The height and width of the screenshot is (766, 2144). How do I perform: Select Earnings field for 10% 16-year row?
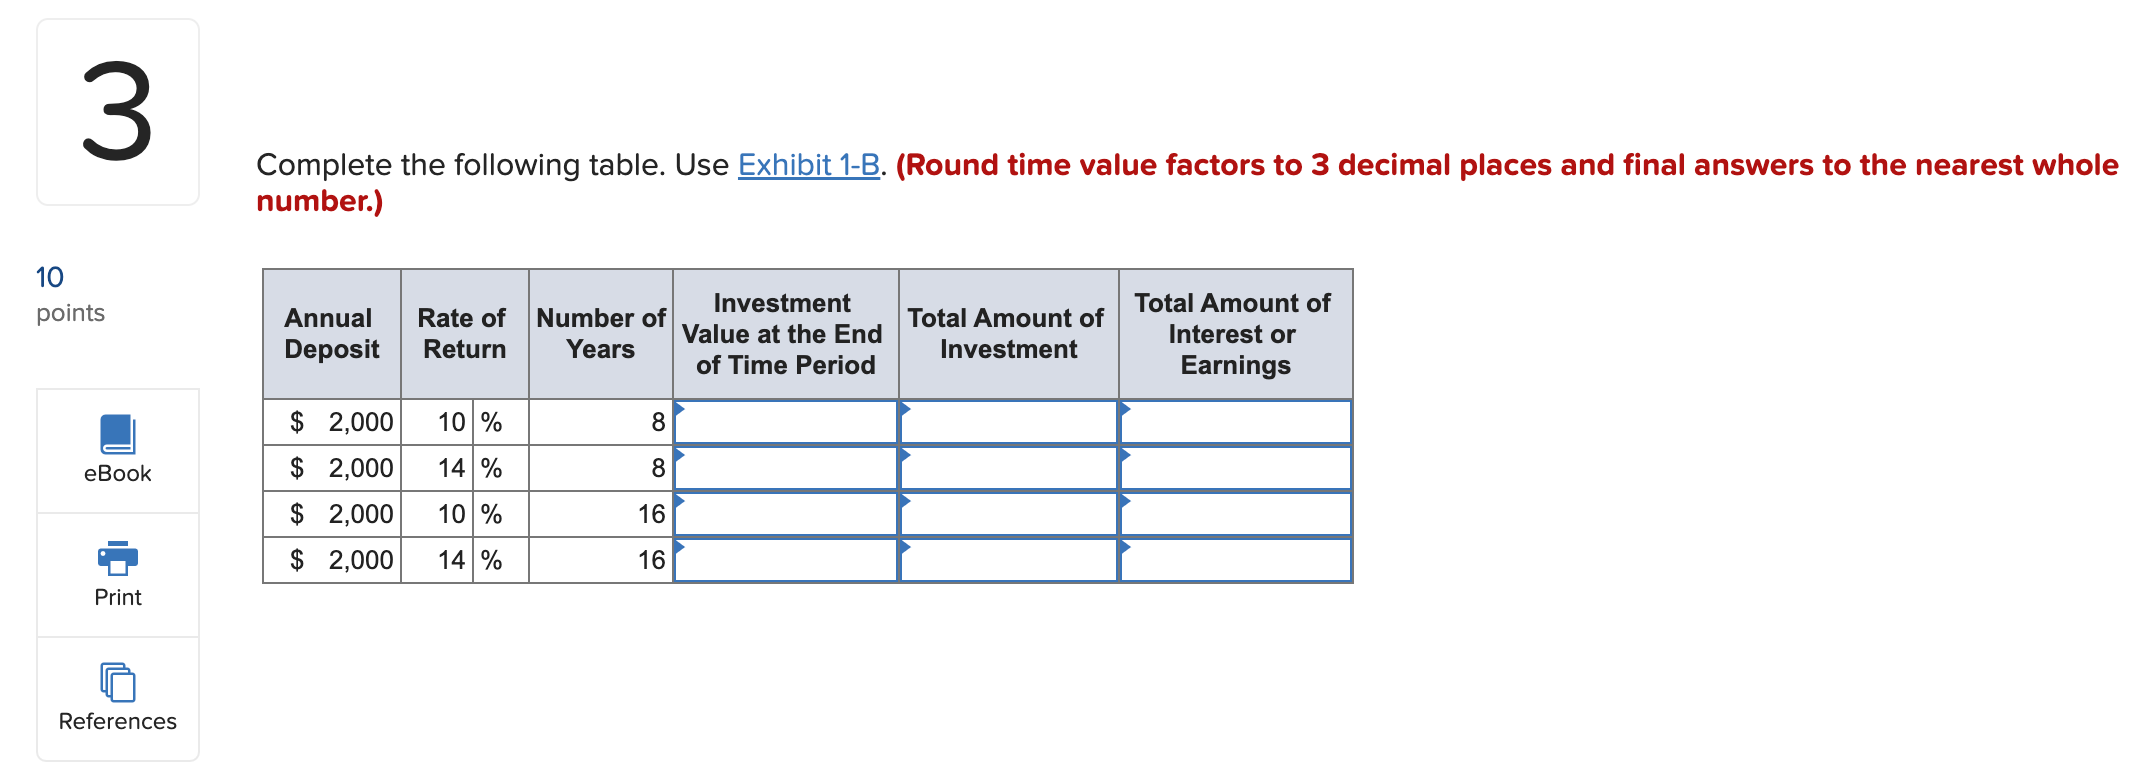pos(1235,514)
